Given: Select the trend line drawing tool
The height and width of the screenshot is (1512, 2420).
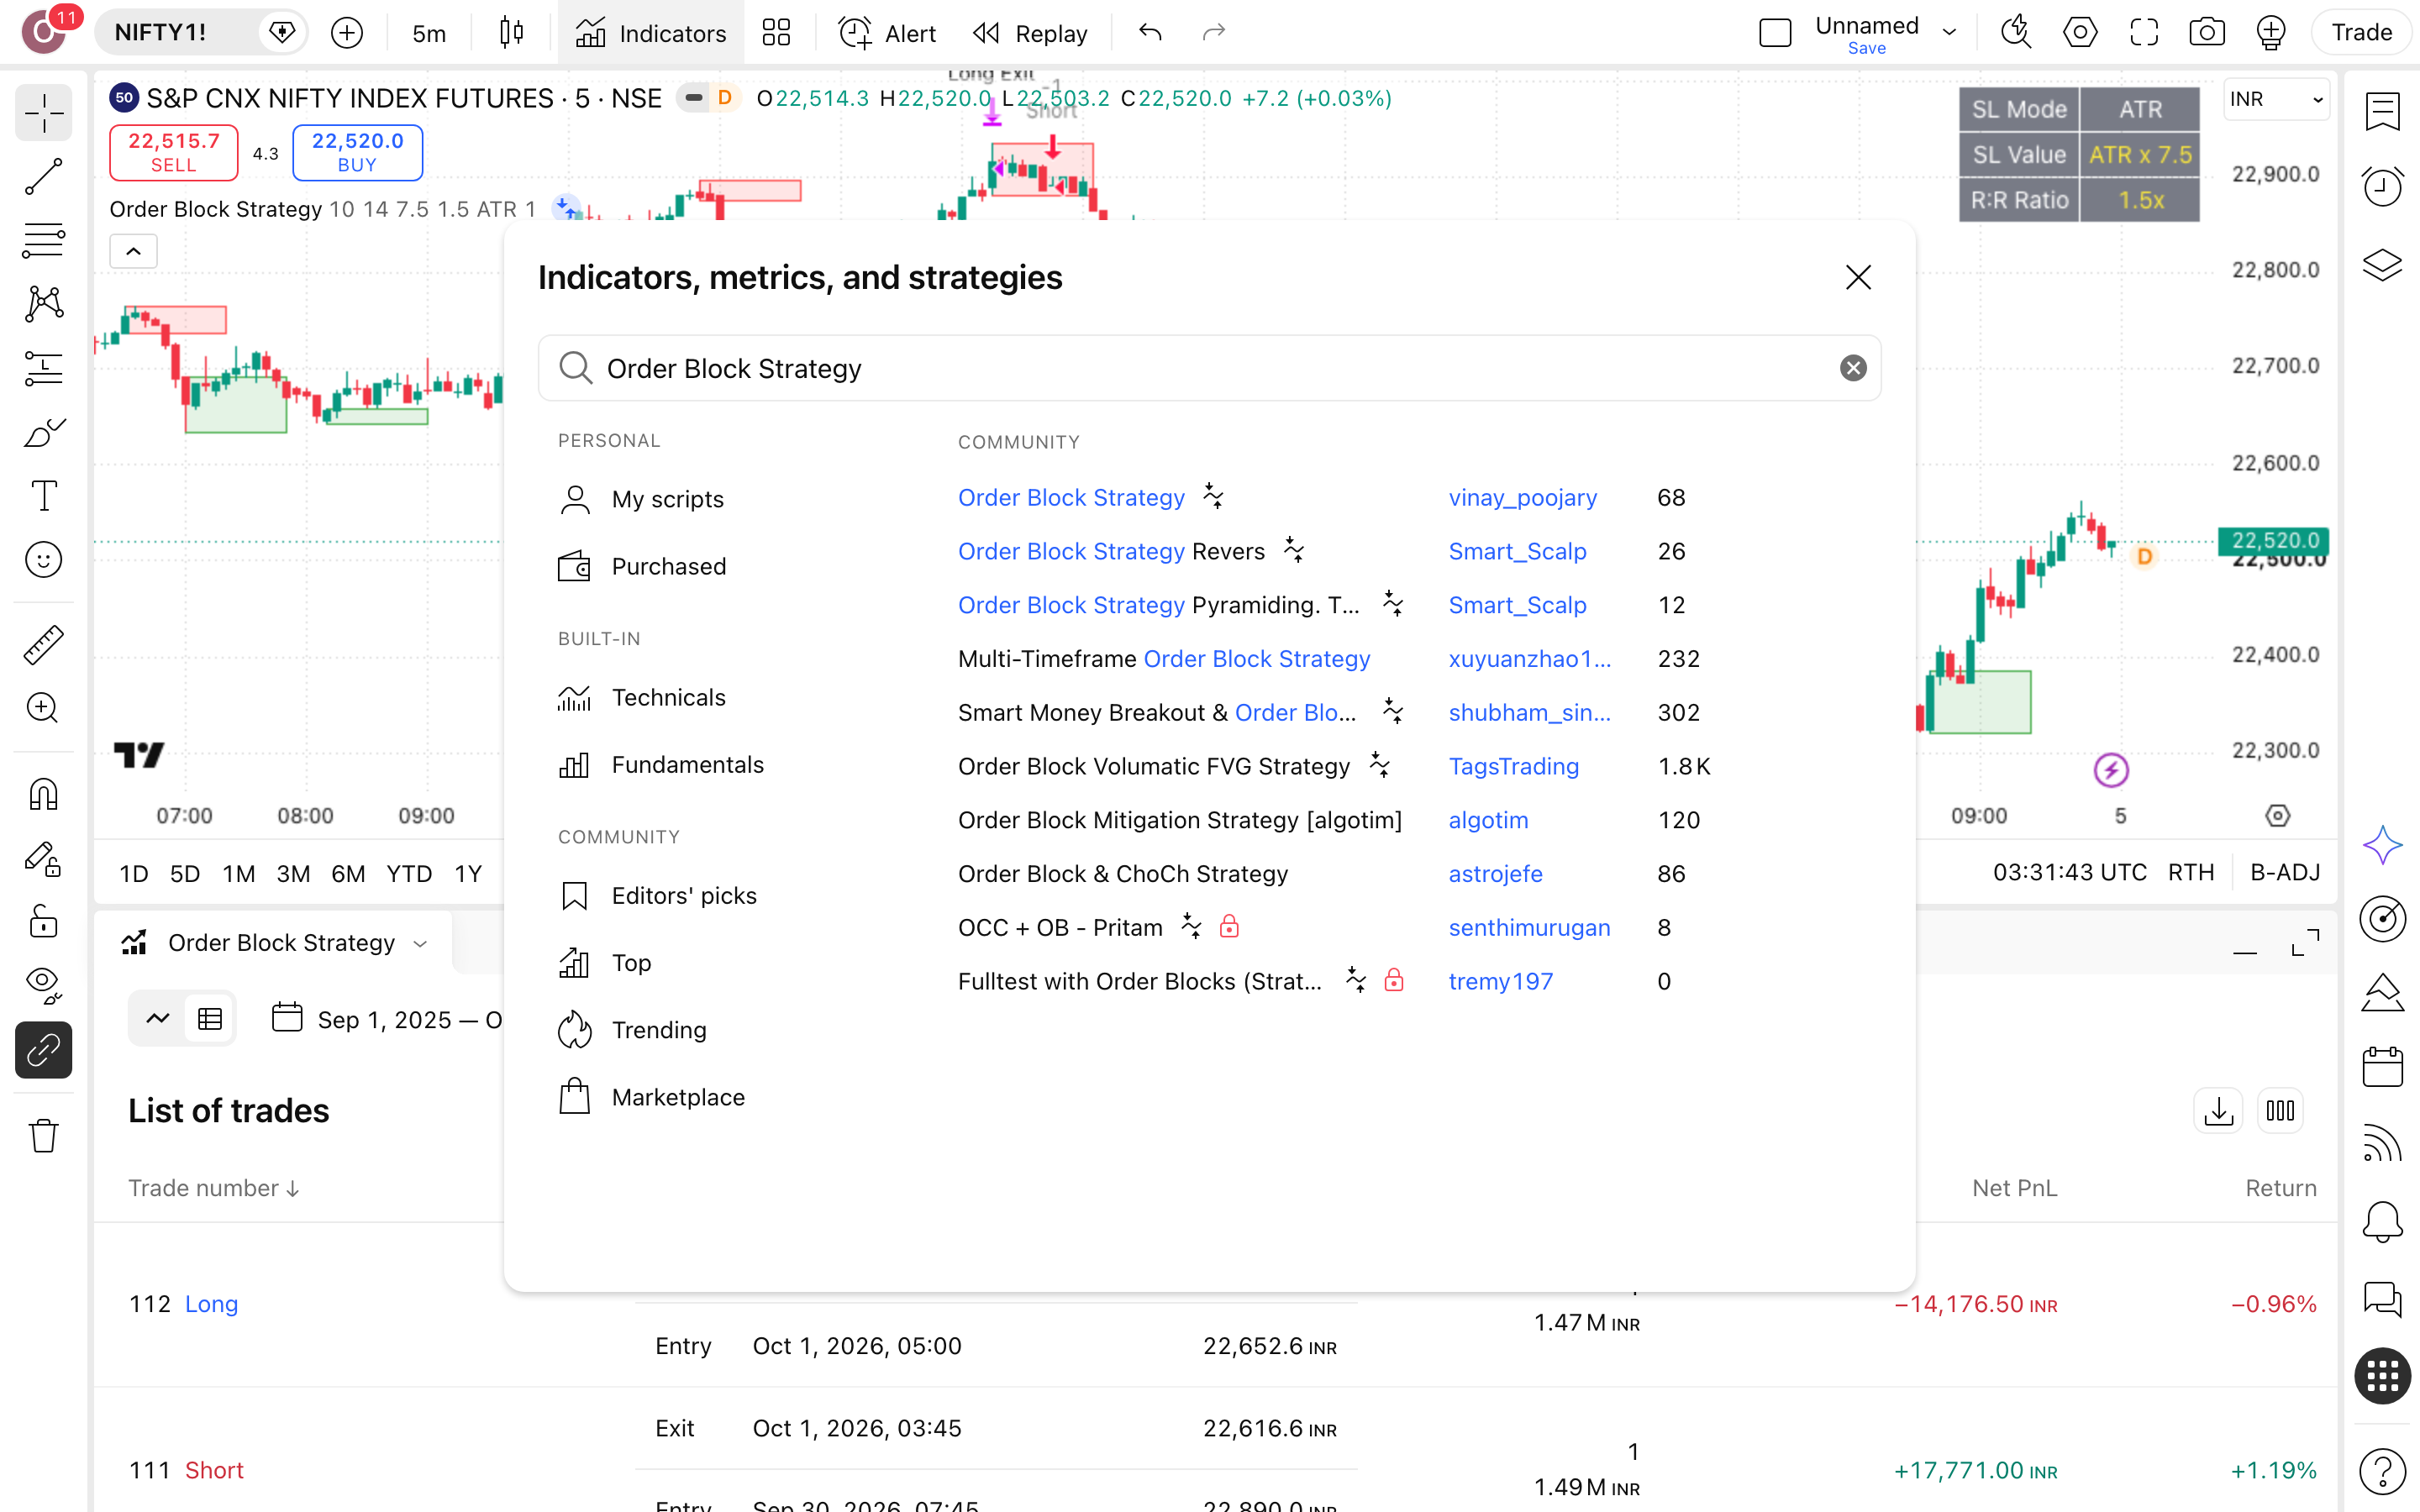Looking at the screenshot, I should [x=44, y=177].
